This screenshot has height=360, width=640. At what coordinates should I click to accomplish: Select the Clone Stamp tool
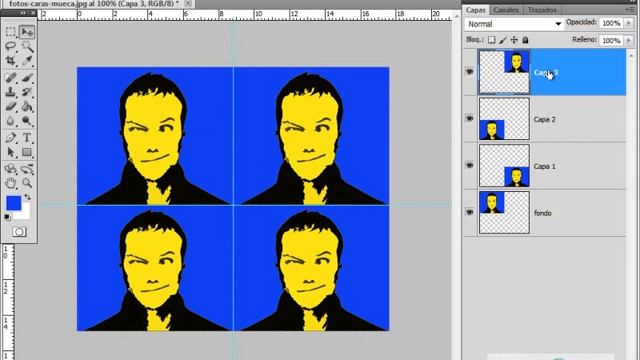click(x=11, y=92)
